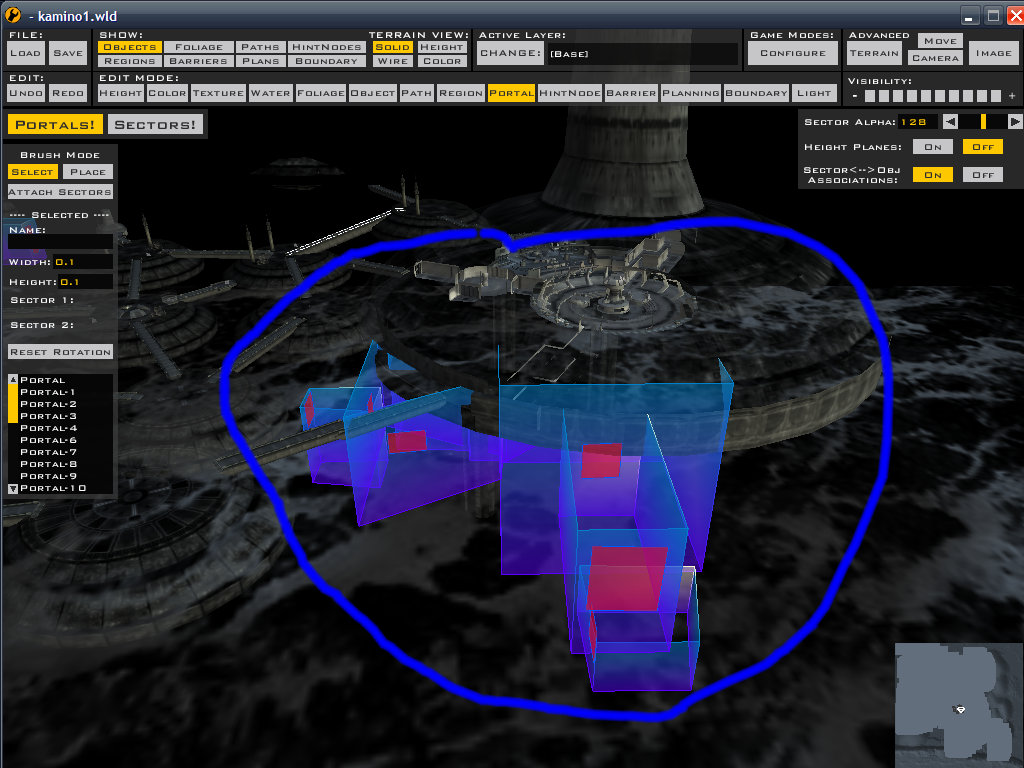Switch to Height edit mode
Screen dimensions: 1024x768
pyautogui.click(x=120, y=93)
